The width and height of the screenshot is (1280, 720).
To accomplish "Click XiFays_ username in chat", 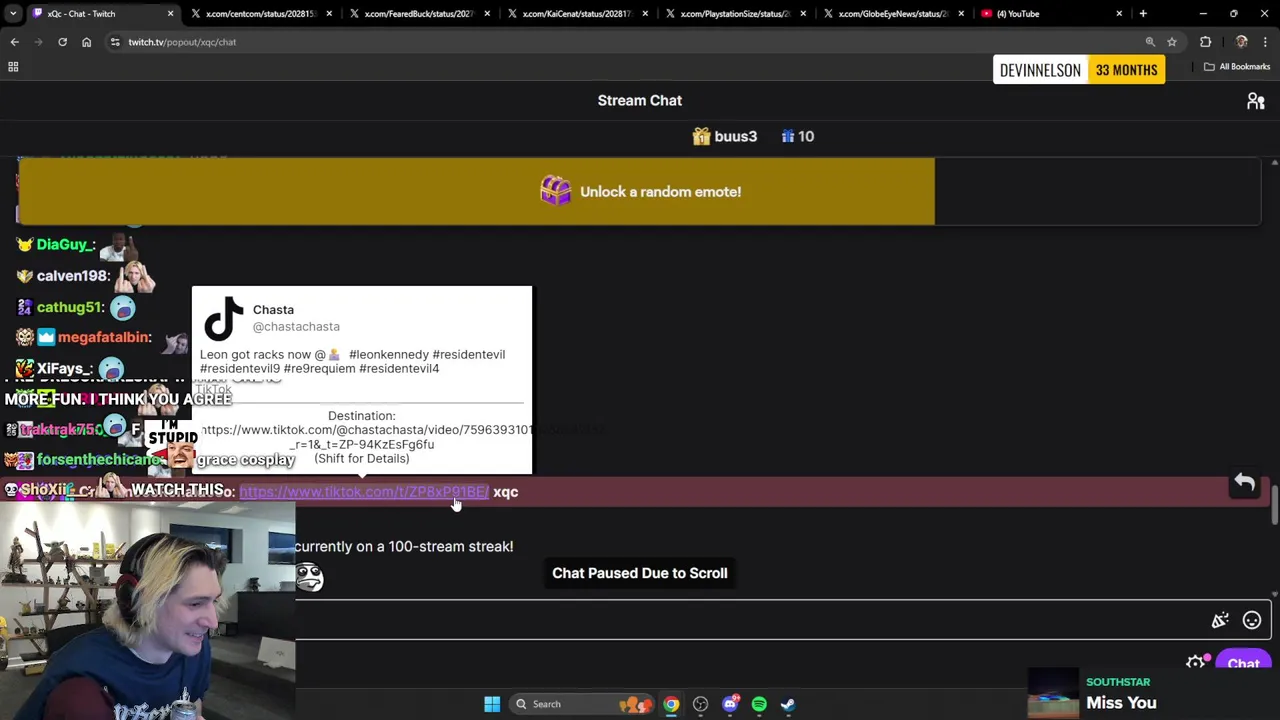I will [x=65, y=369].
